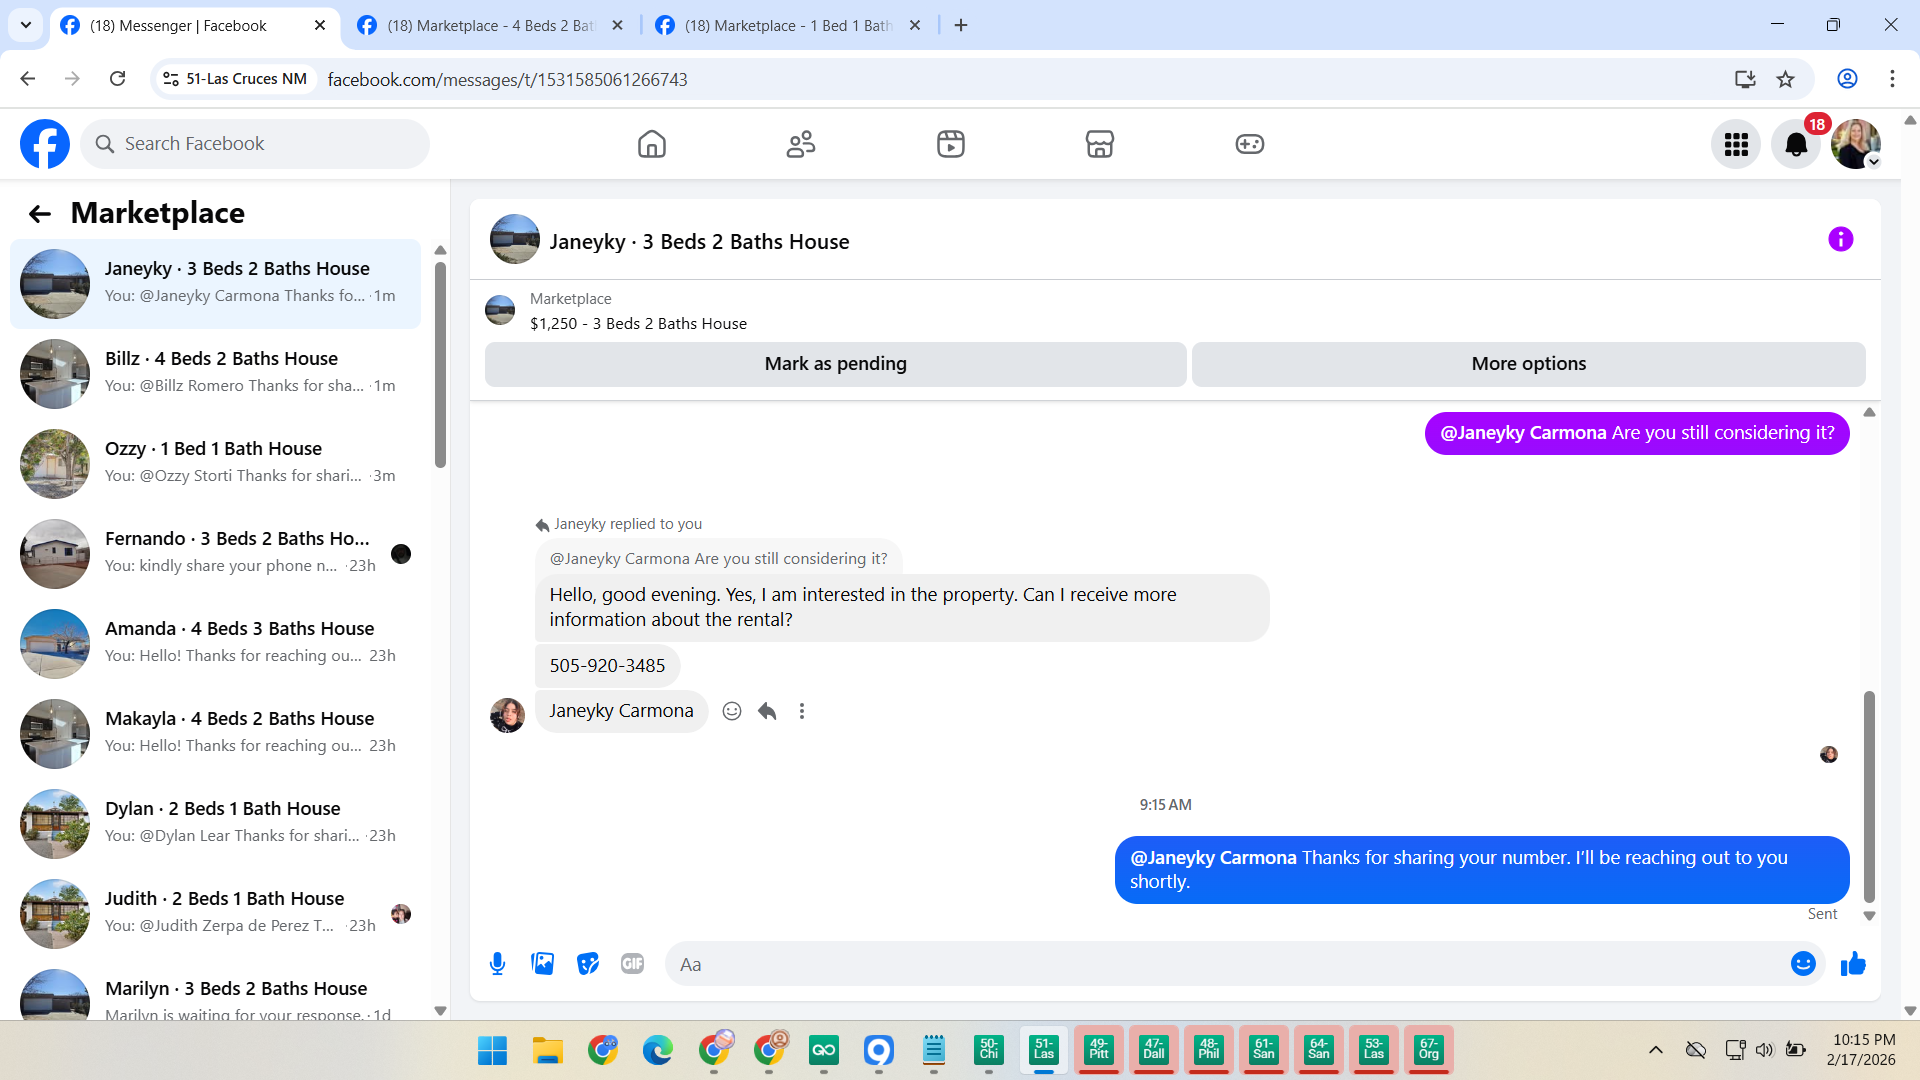This screenshot has height=1080, width=1920.
Task: Click the chat conversation scrollbar
Action: 1868,796
